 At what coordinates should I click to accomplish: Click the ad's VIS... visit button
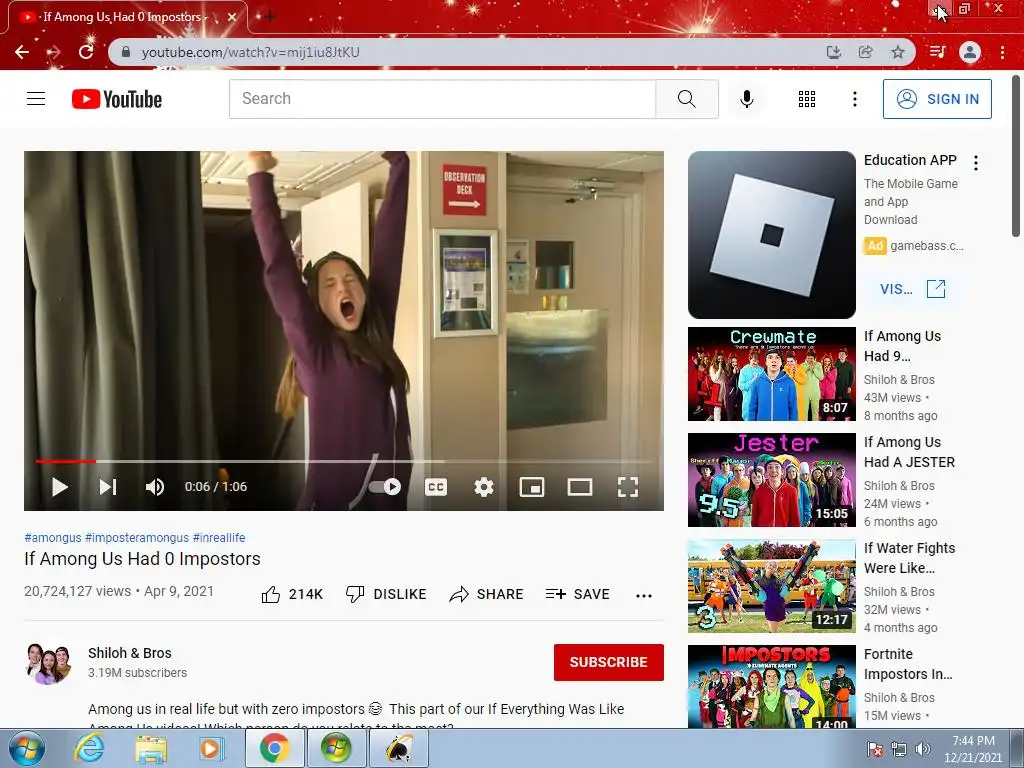tap(912, 289)
